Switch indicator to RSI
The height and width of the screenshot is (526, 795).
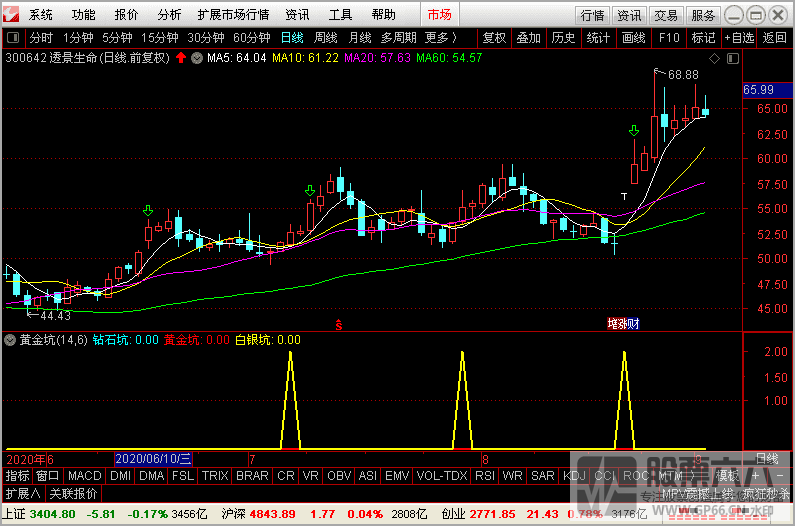tap(485, 476)
